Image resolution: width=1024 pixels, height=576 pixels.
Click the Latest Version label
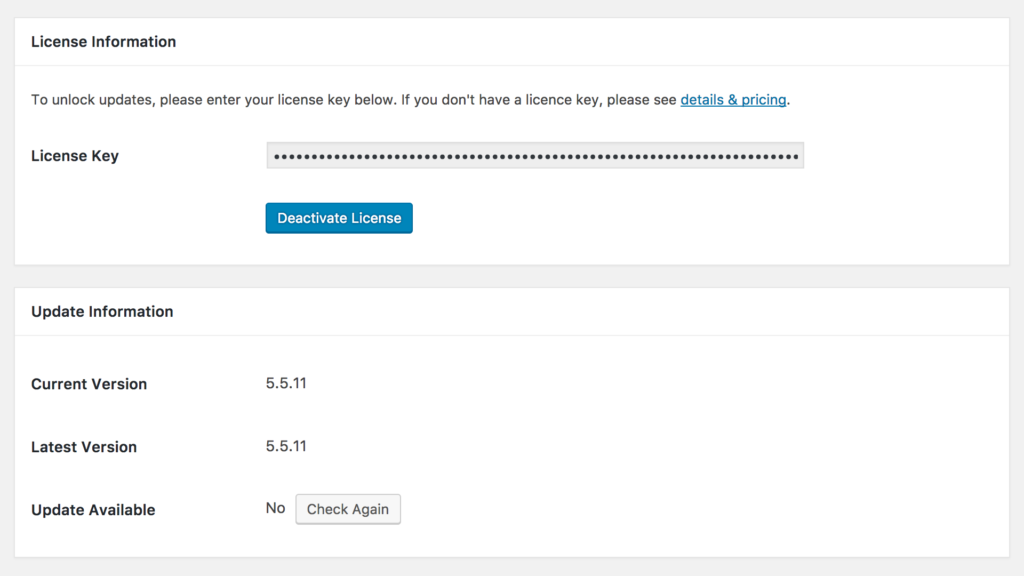click(84, 447)
